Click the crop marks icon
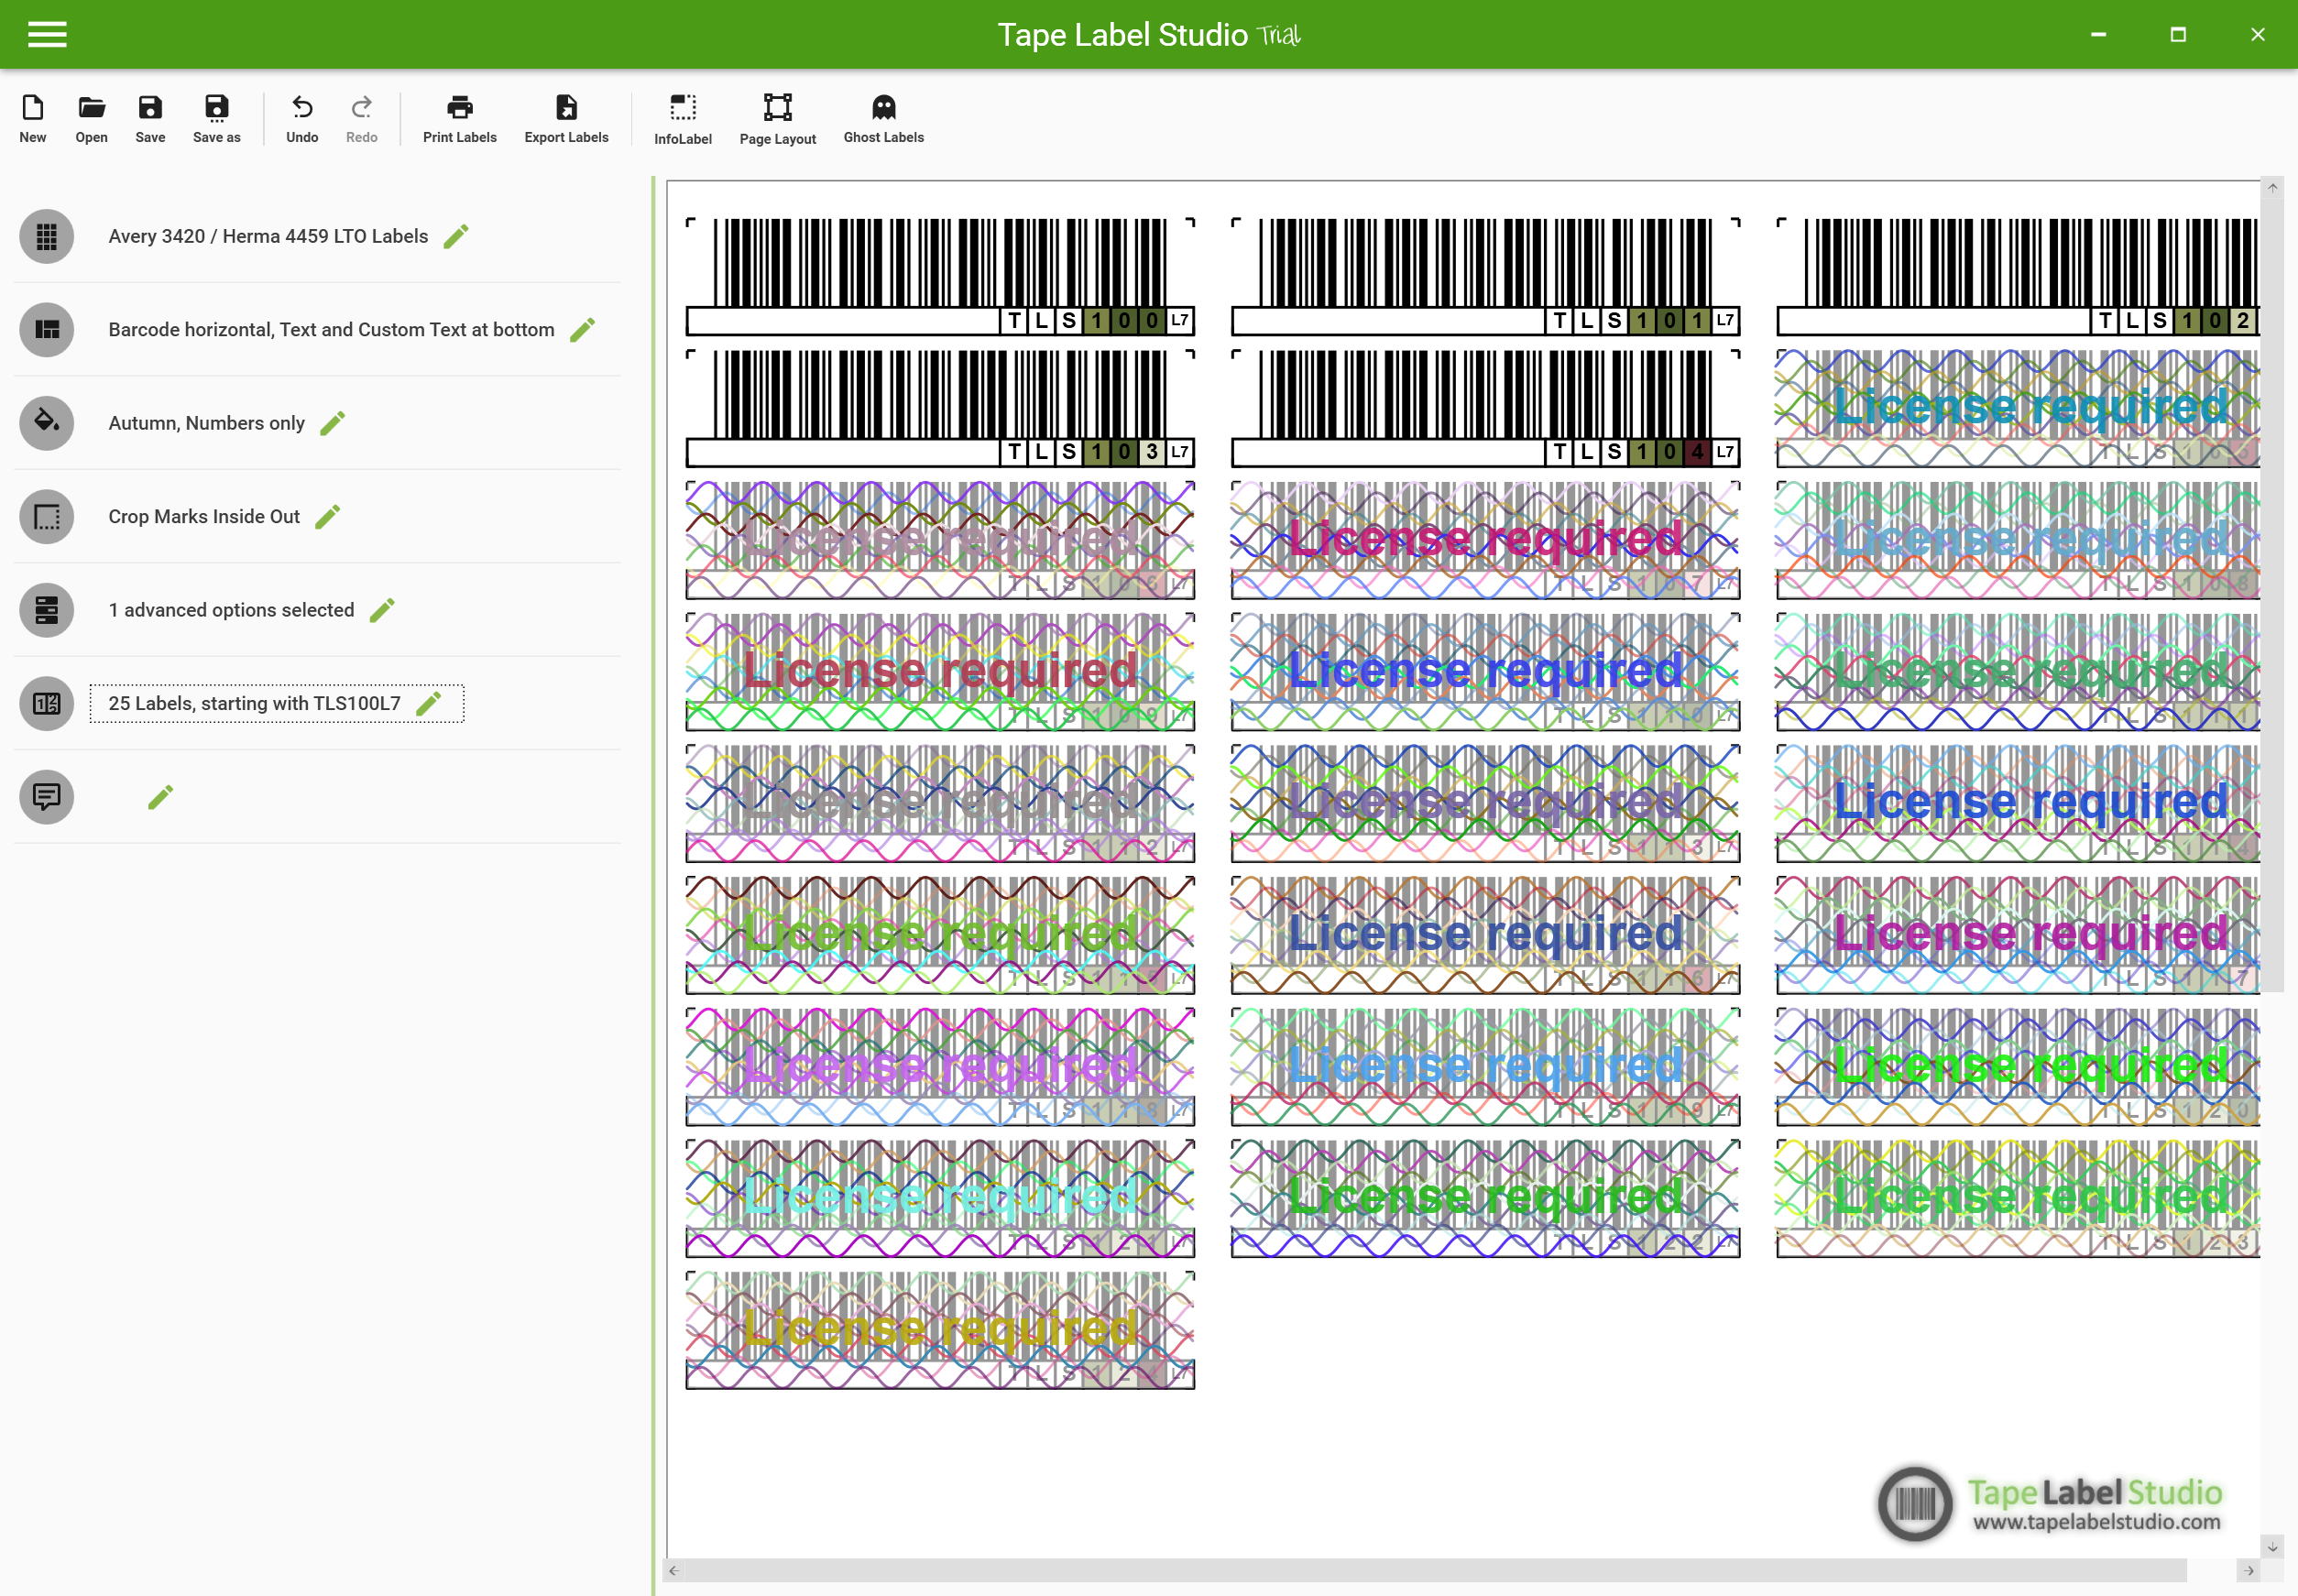Image resolution: width=2298 pixels, height=1596 pixels. tap(47, 517)
